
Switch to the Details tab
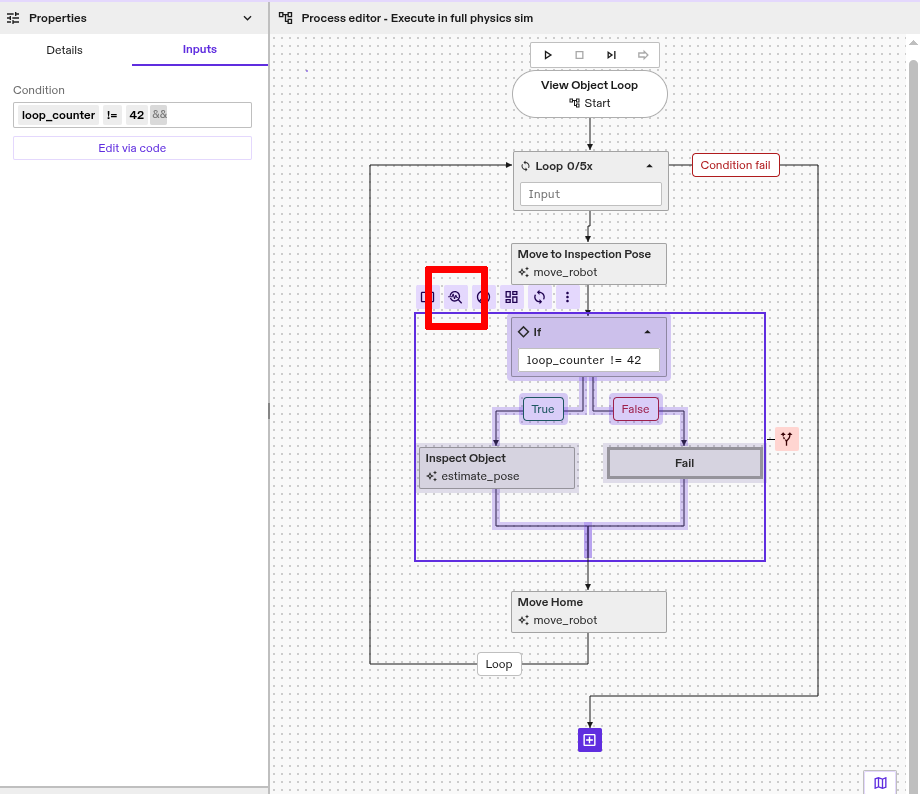pyautogui.click(x=65, y=50)
